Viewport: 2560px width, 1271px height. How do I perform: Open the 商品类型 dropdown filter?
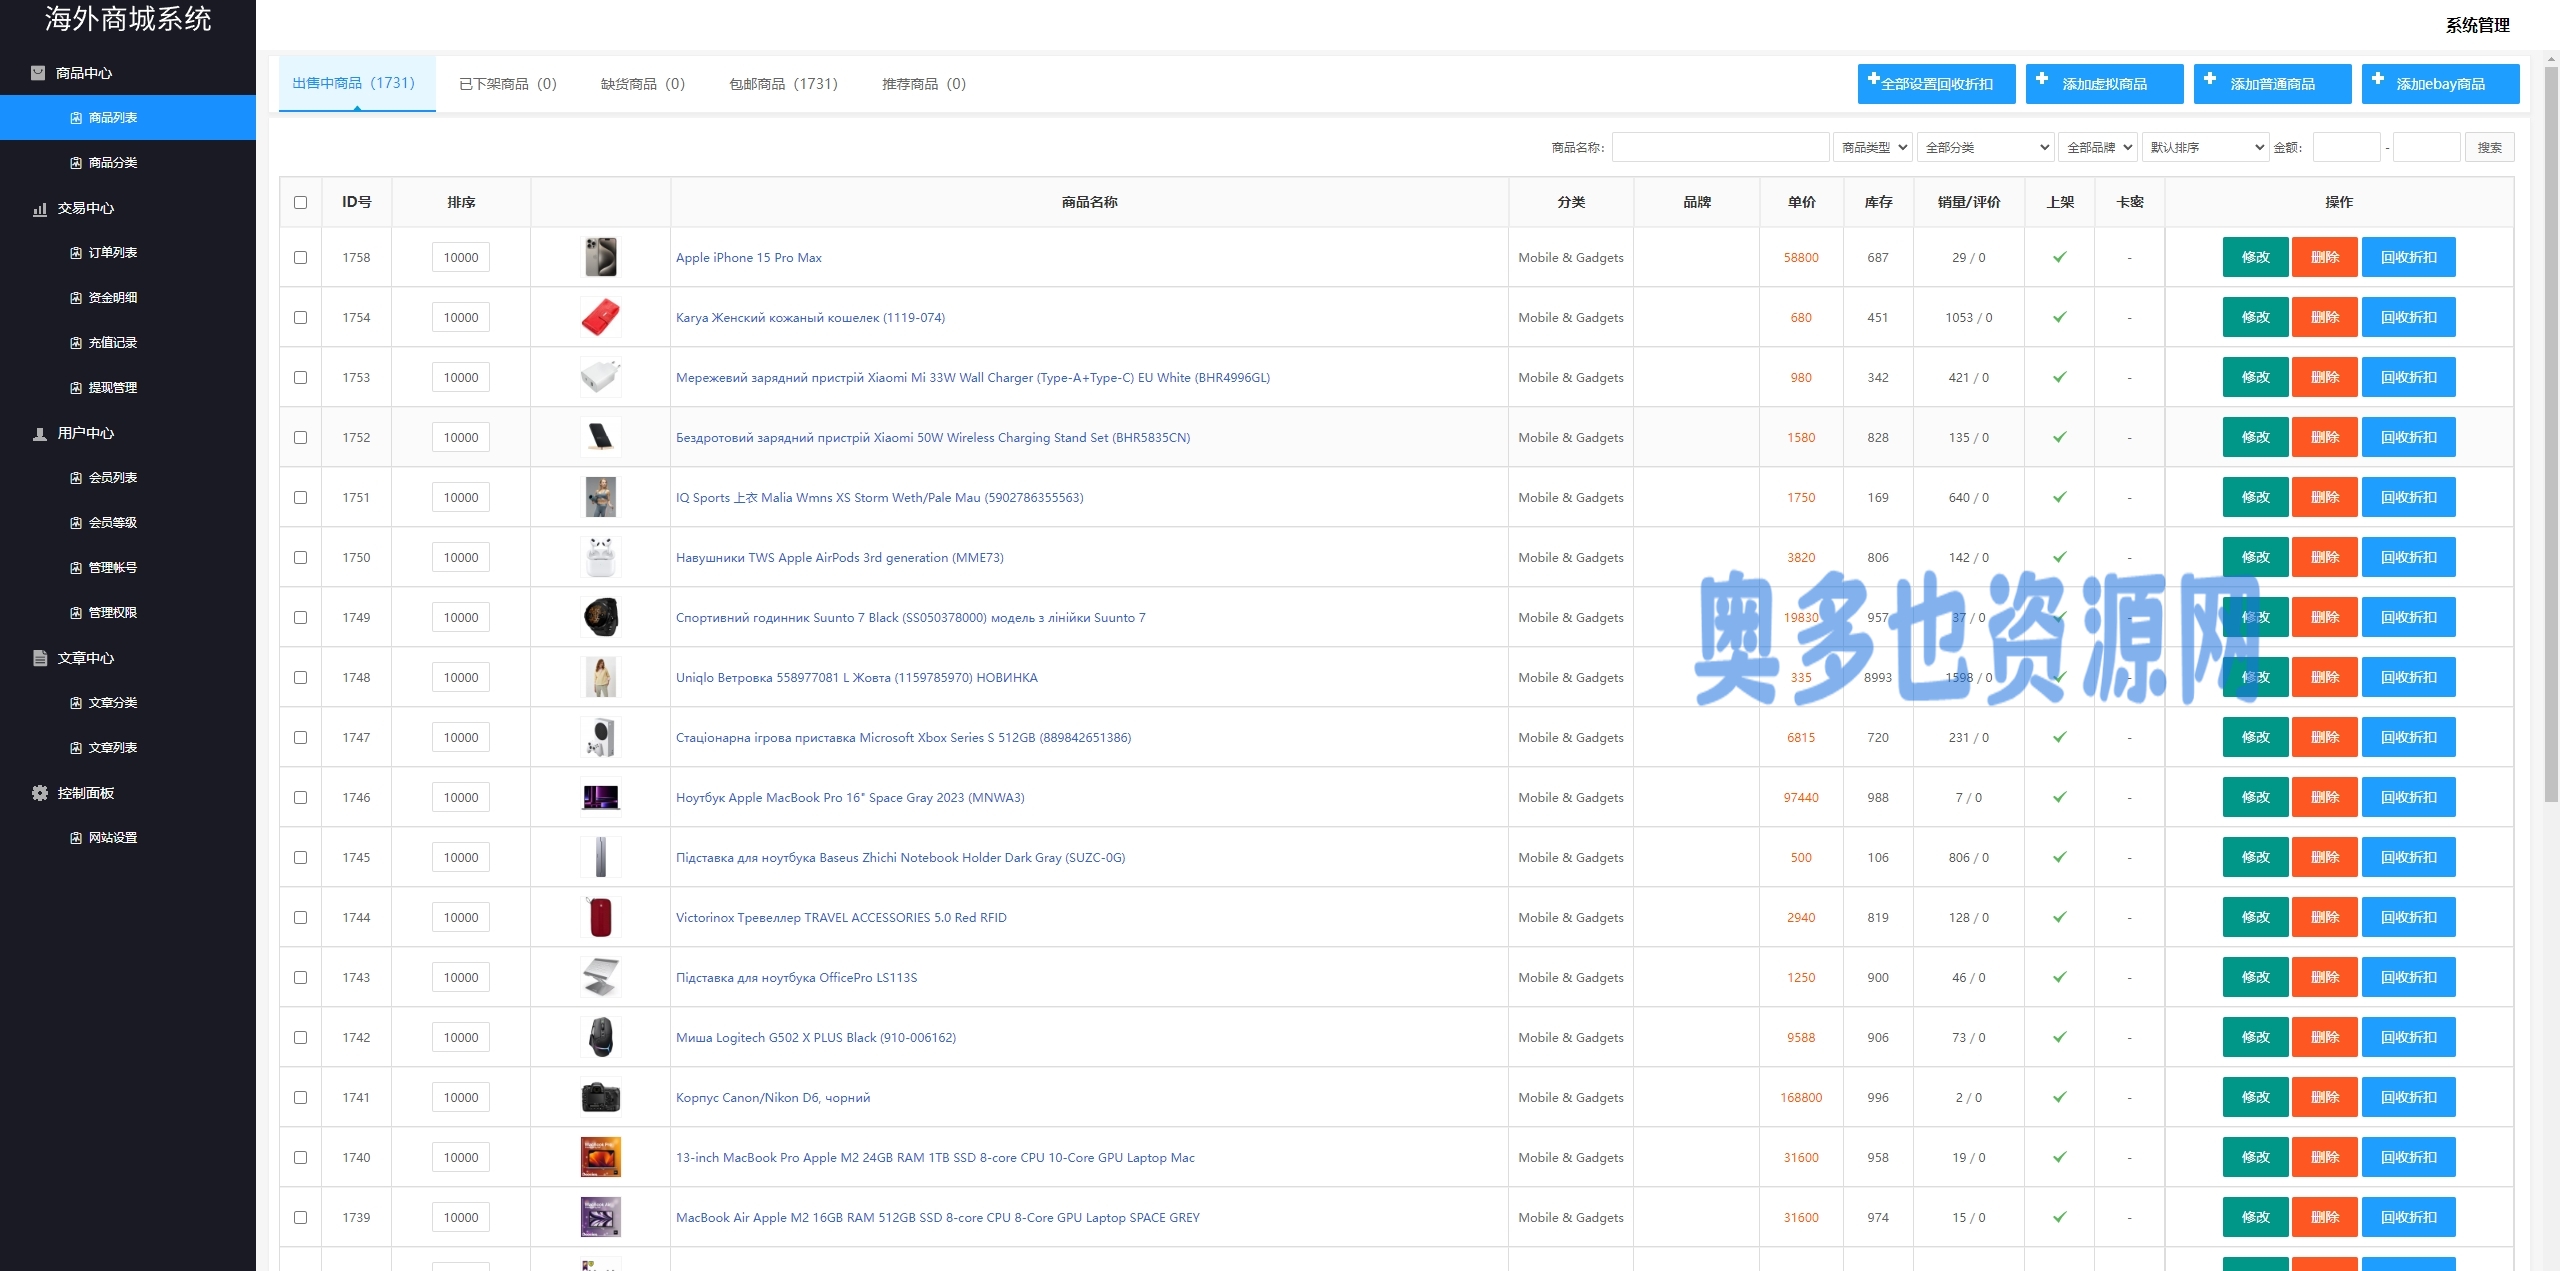(1872, 147)
